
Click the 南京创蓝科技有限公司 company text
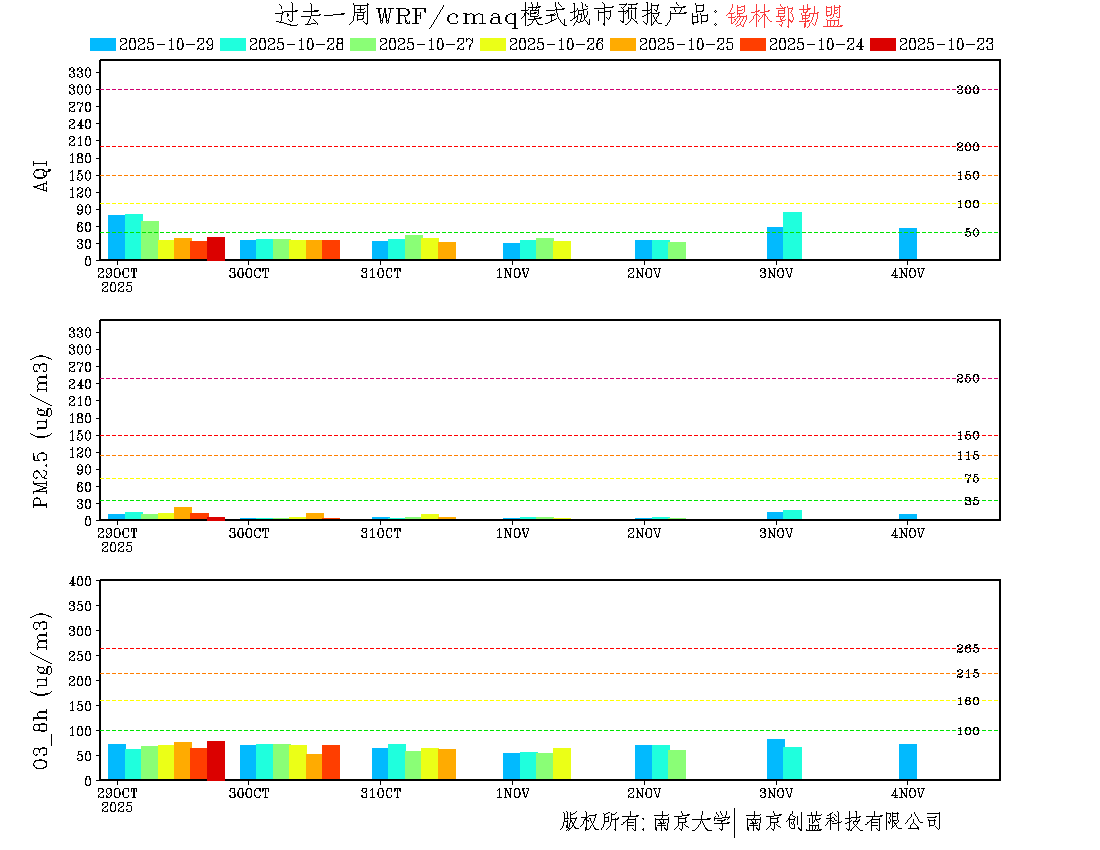click(843, 822)
